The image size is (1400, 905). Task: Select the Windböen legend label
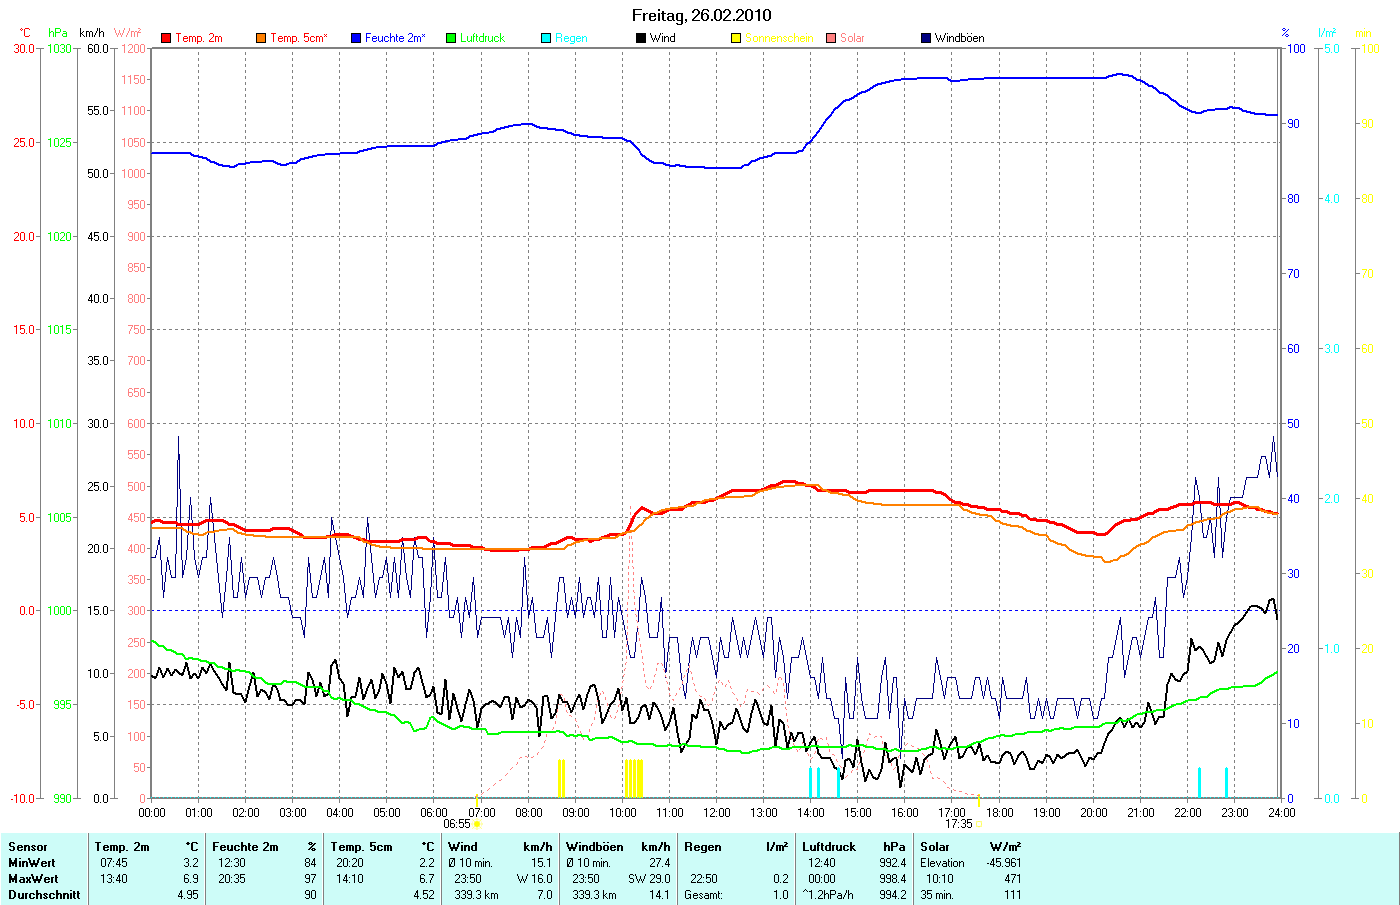(x=959, y=38)
